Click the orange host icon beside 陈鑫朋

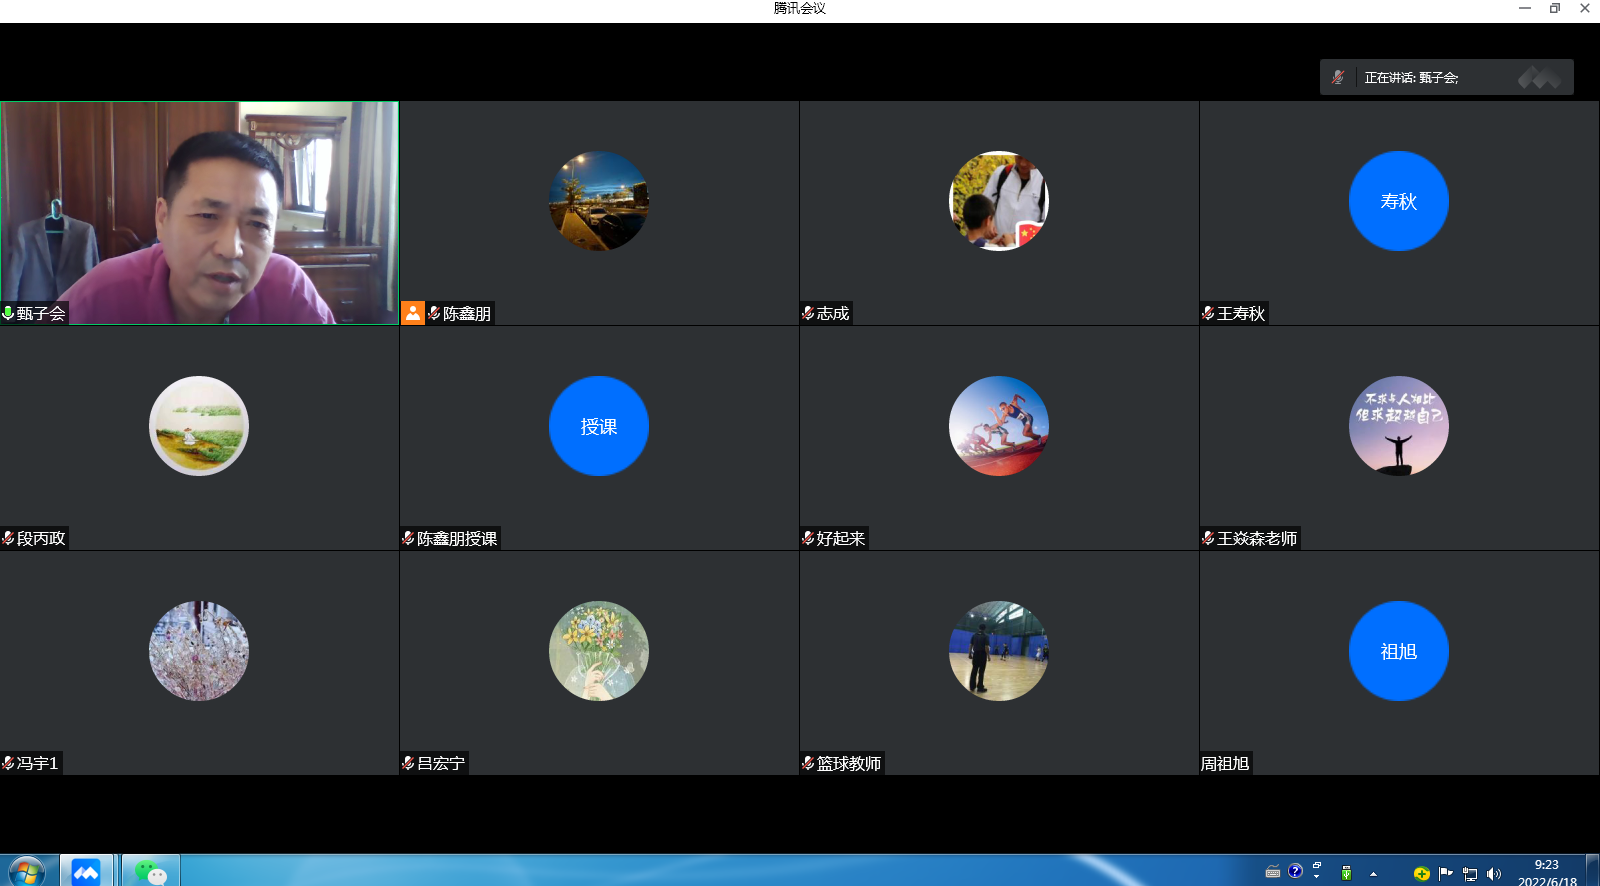click(413, 313)
